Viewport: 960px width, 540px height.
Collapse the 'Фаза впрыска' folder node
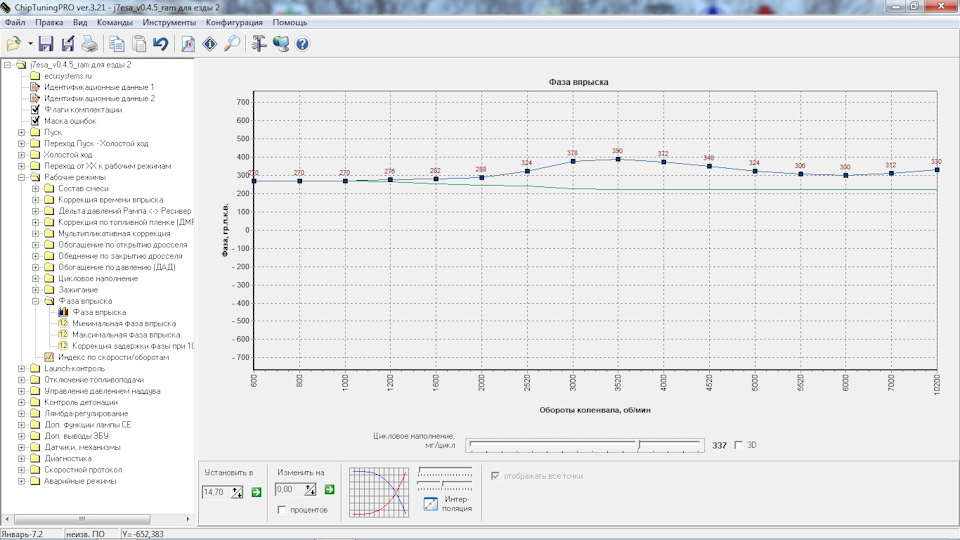tap(36, 301)
